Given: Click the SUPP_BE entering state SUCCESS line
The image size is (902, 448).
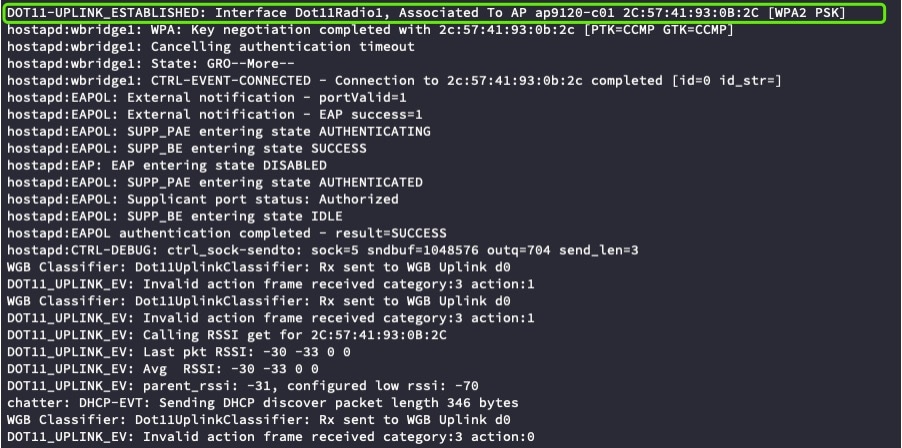Looking at the screenshot, I should [x=186, y=148].
